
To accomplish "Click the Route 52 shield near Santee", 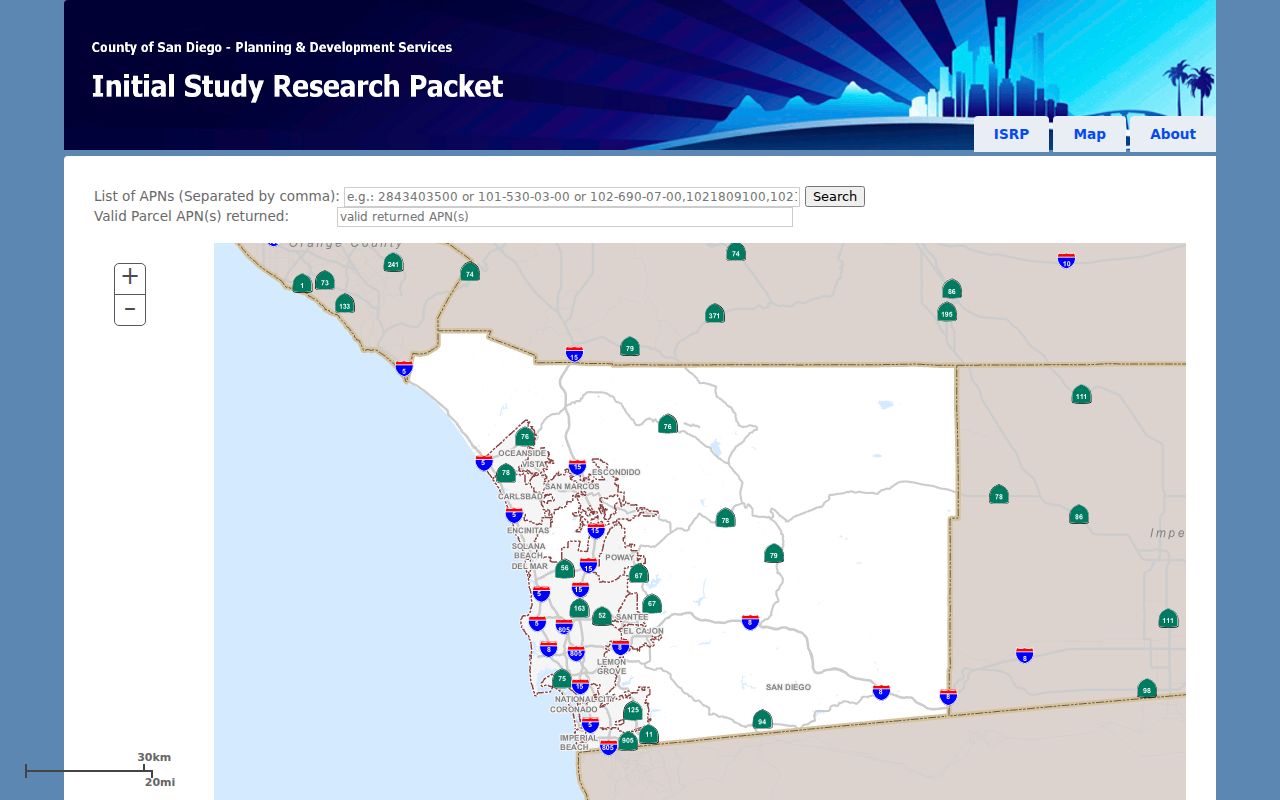I will (x=601, y=617).
